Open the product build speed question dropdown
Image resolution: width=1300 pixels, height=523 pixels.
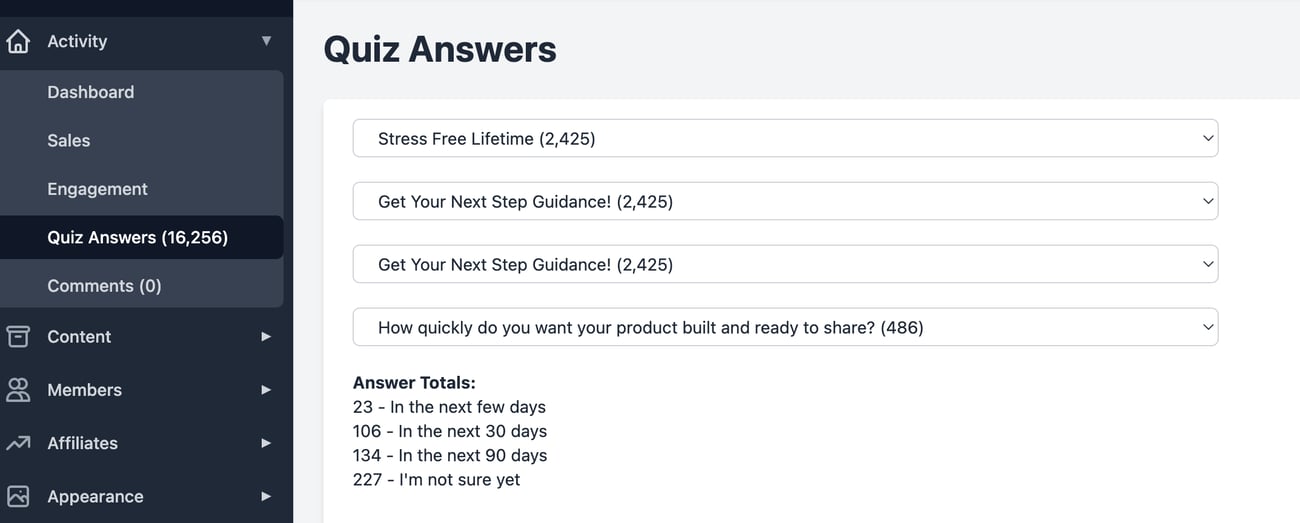point(785,328)
